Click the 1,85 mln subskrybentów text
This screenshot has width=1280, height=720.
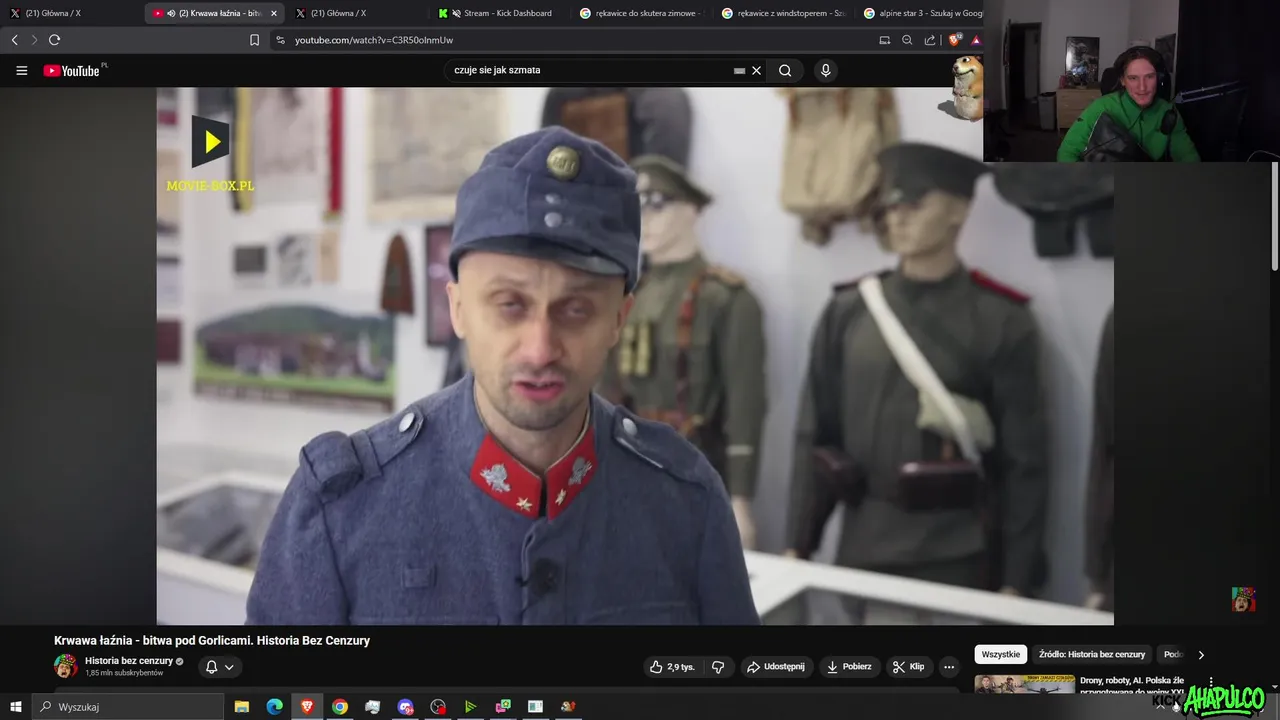[x=124, y=674]
